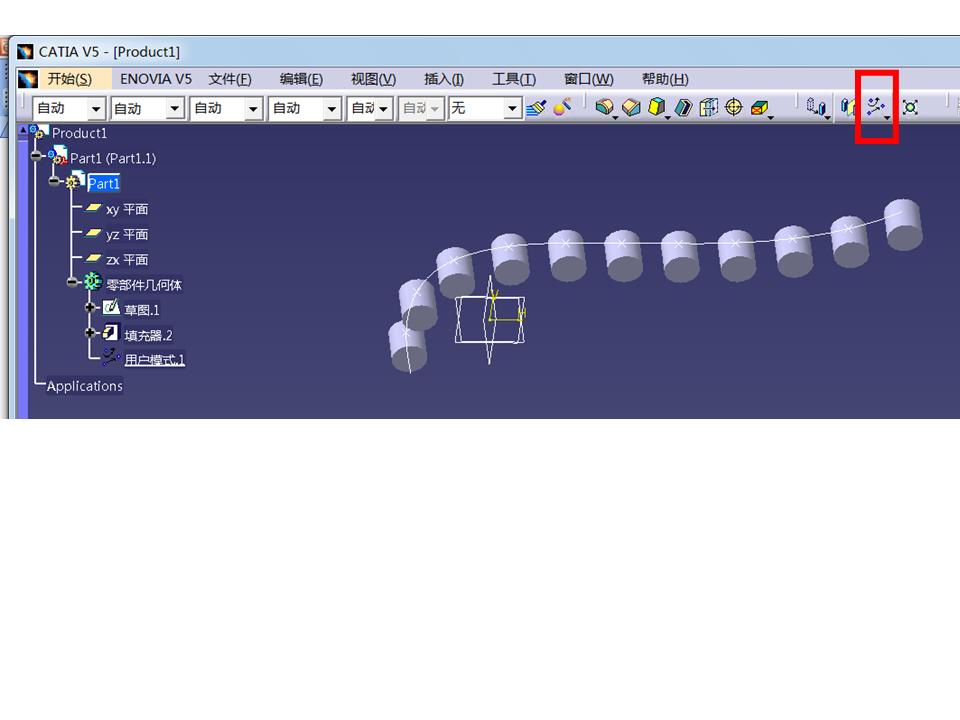Select the edge fillet tool icon
This screenshot has height=720, width=960.
click(x=604, y=107)
